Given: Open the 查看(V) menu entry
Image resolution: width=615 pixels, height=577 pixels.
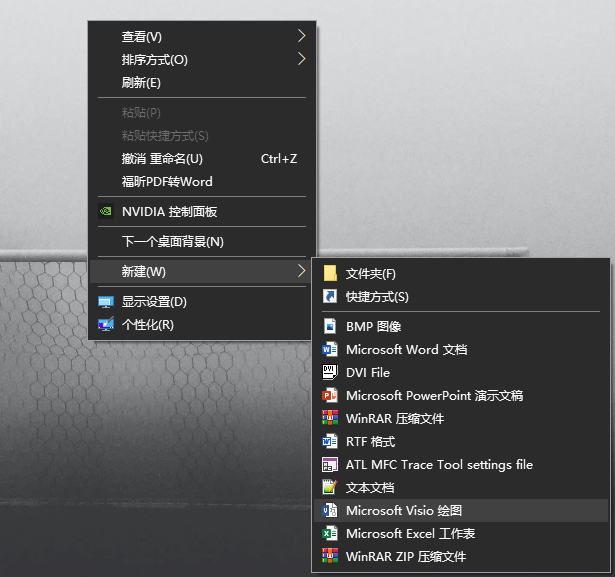Looking at the screenshot, I should point(202,36).
